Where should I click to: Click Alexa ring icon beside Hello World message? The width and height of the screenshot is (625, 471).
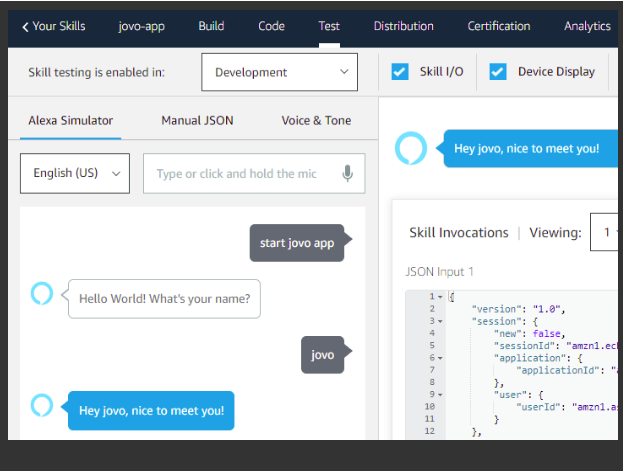coord(42,293)
